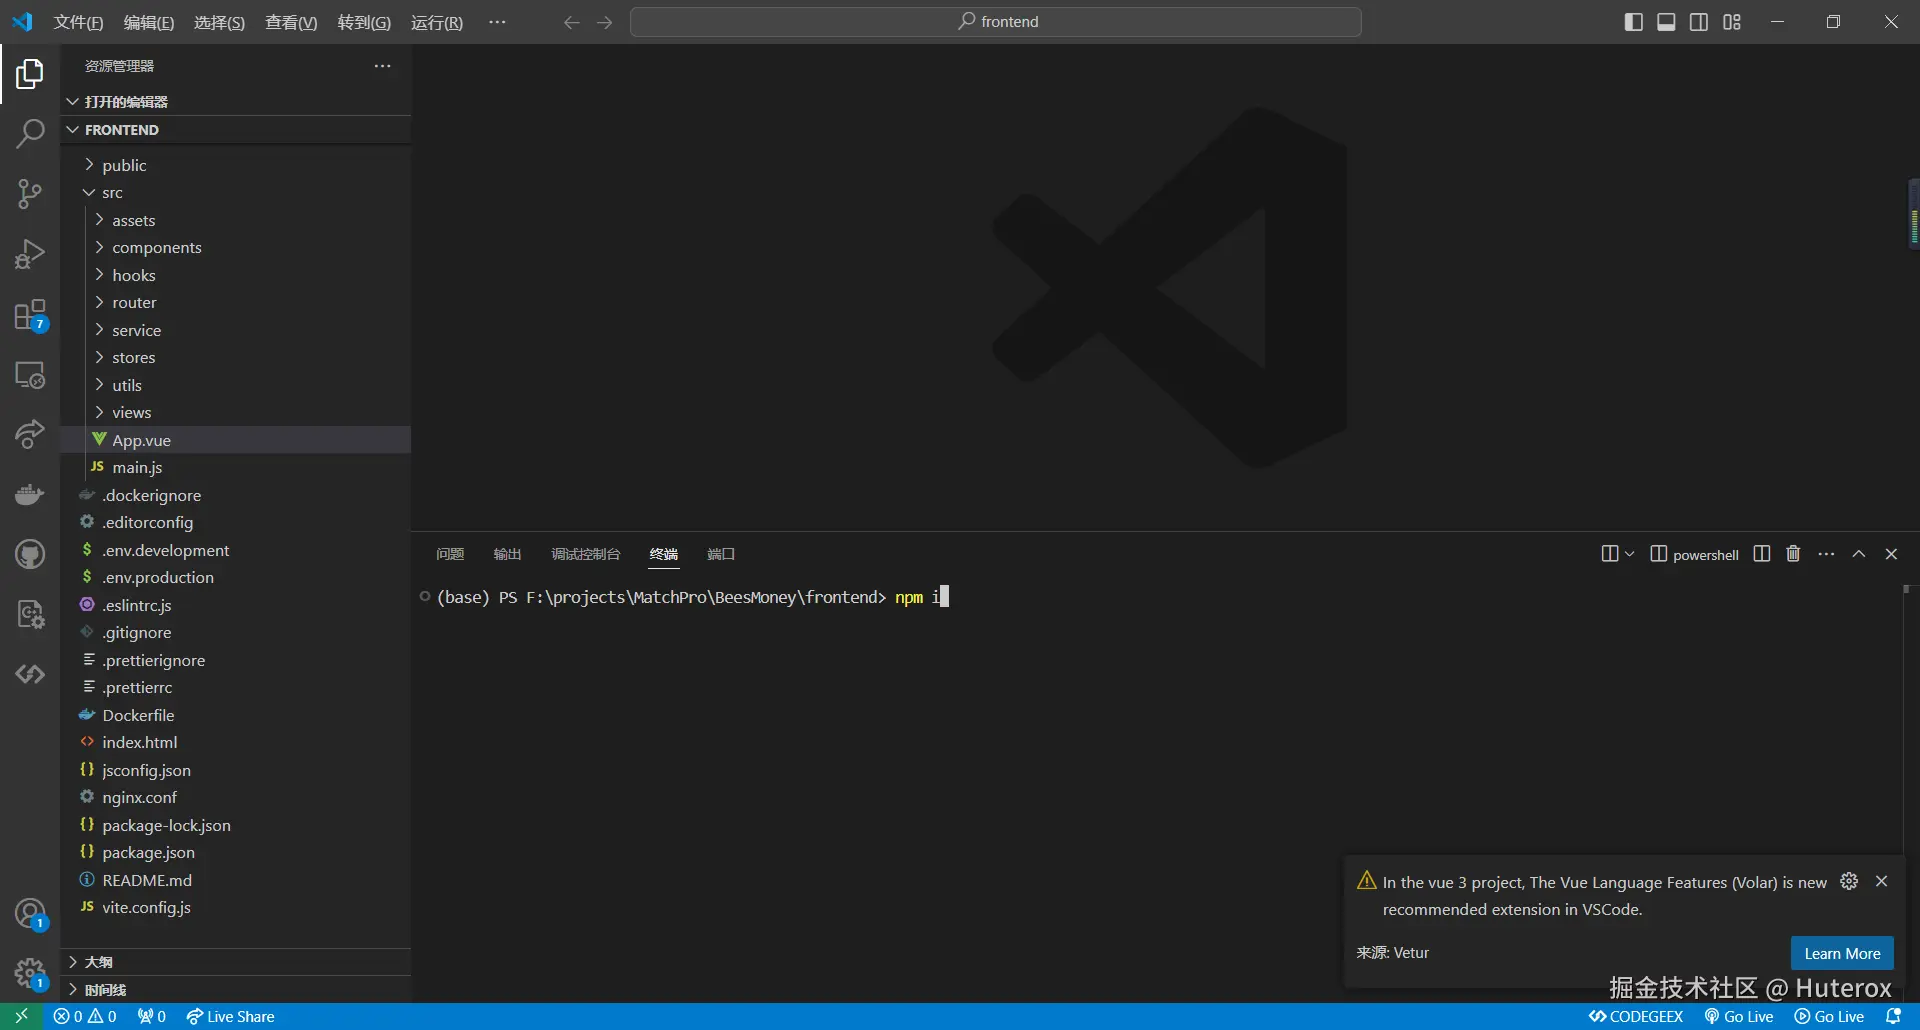Screen dimensions: 1920x1030
Task: Toggle bottom panel visibility
Action: (1666, 22)
